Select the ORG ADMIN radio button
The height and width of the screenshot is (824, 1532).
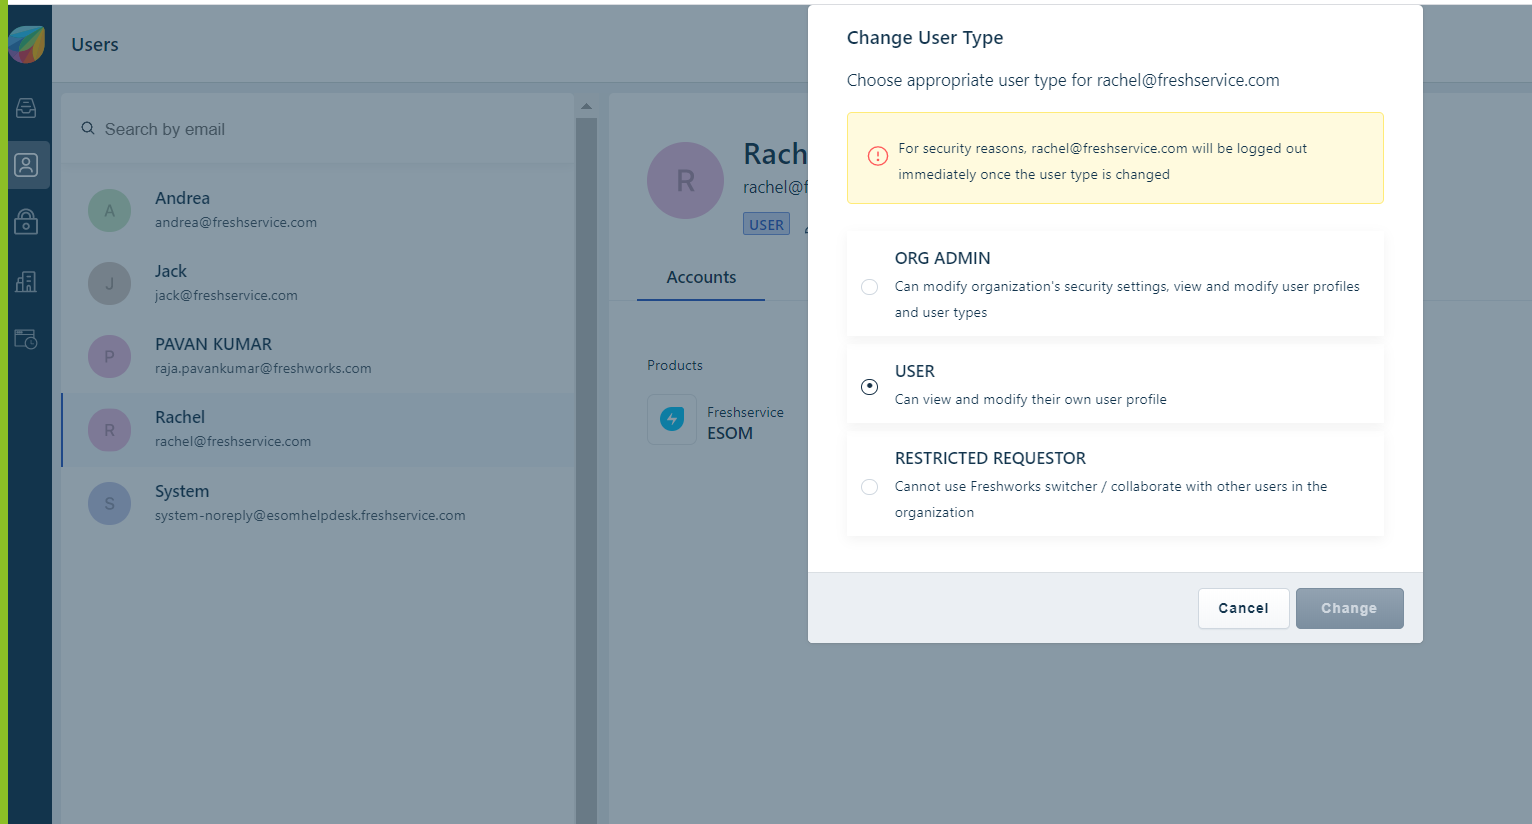tap(870, 287)
